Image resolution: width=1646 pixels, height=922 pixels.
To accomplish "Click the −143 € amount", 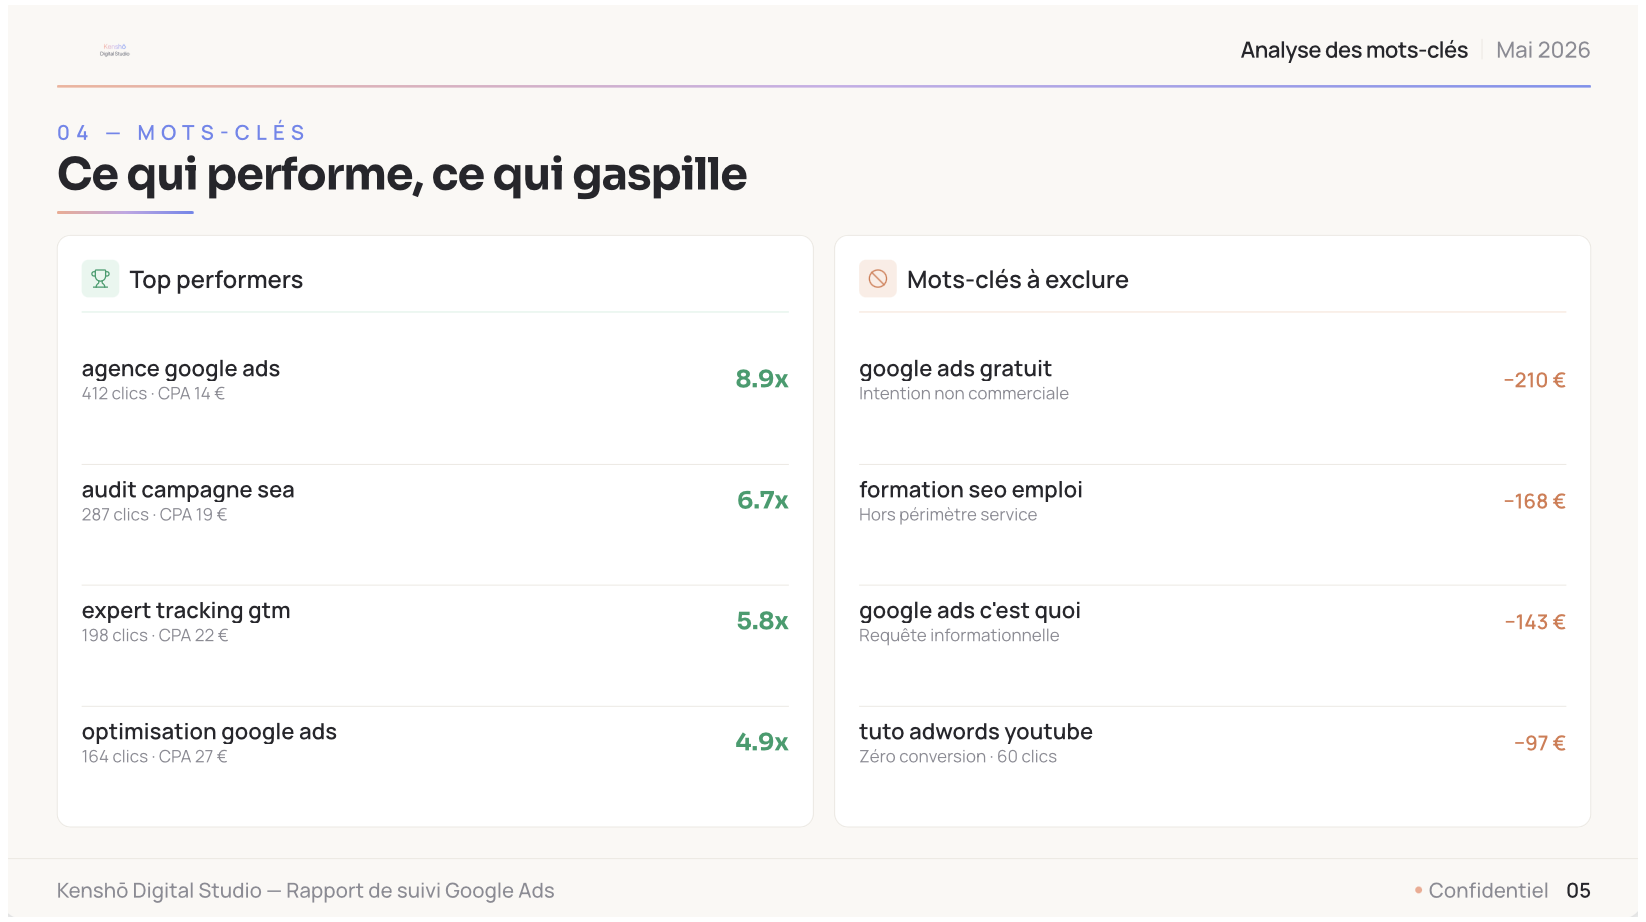I will 1535,622.
